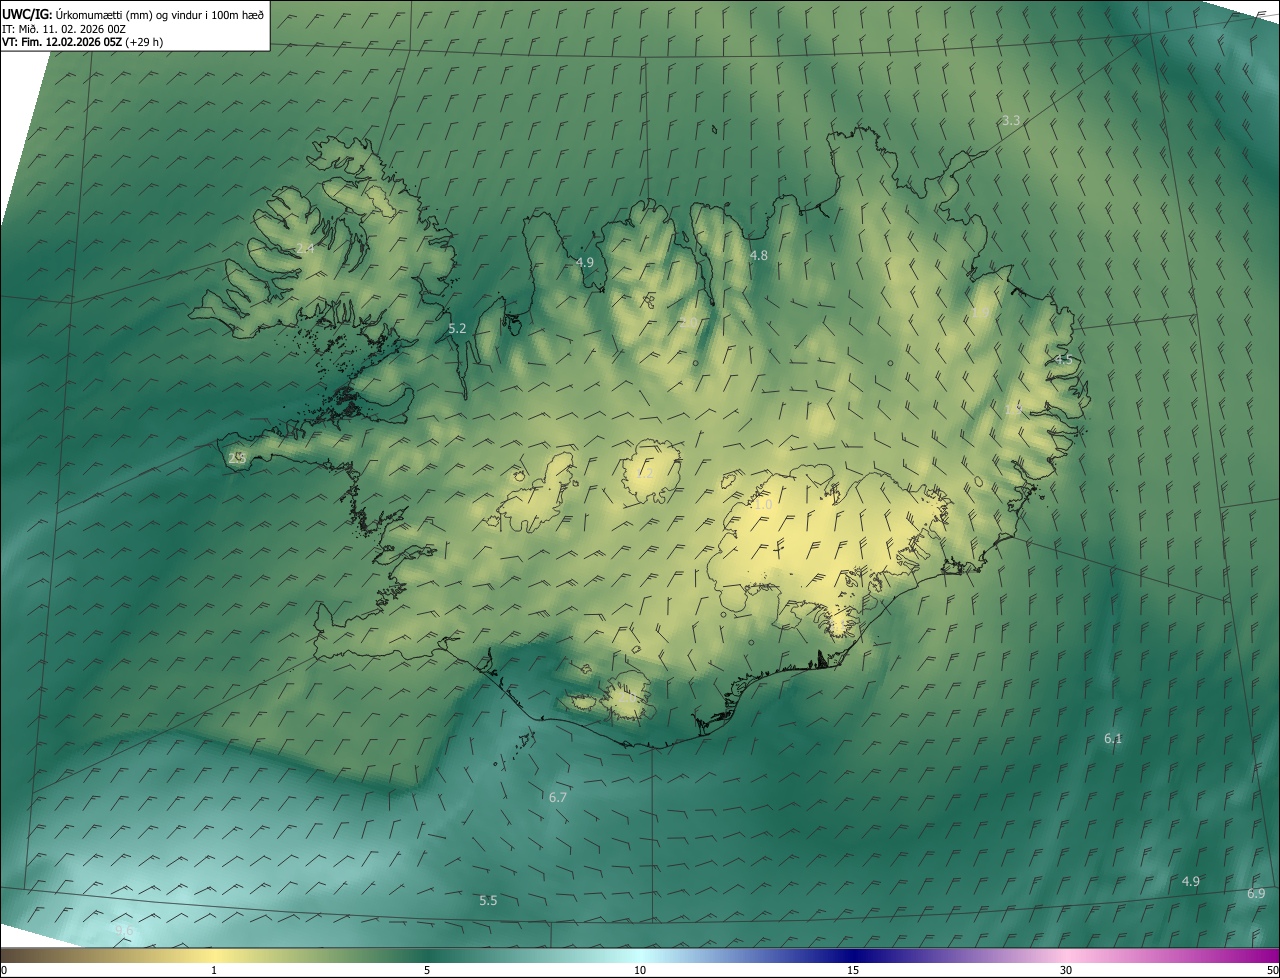Click the 3.3 value label on map
1280x978 pixels.
click(x=1011, y=121)
